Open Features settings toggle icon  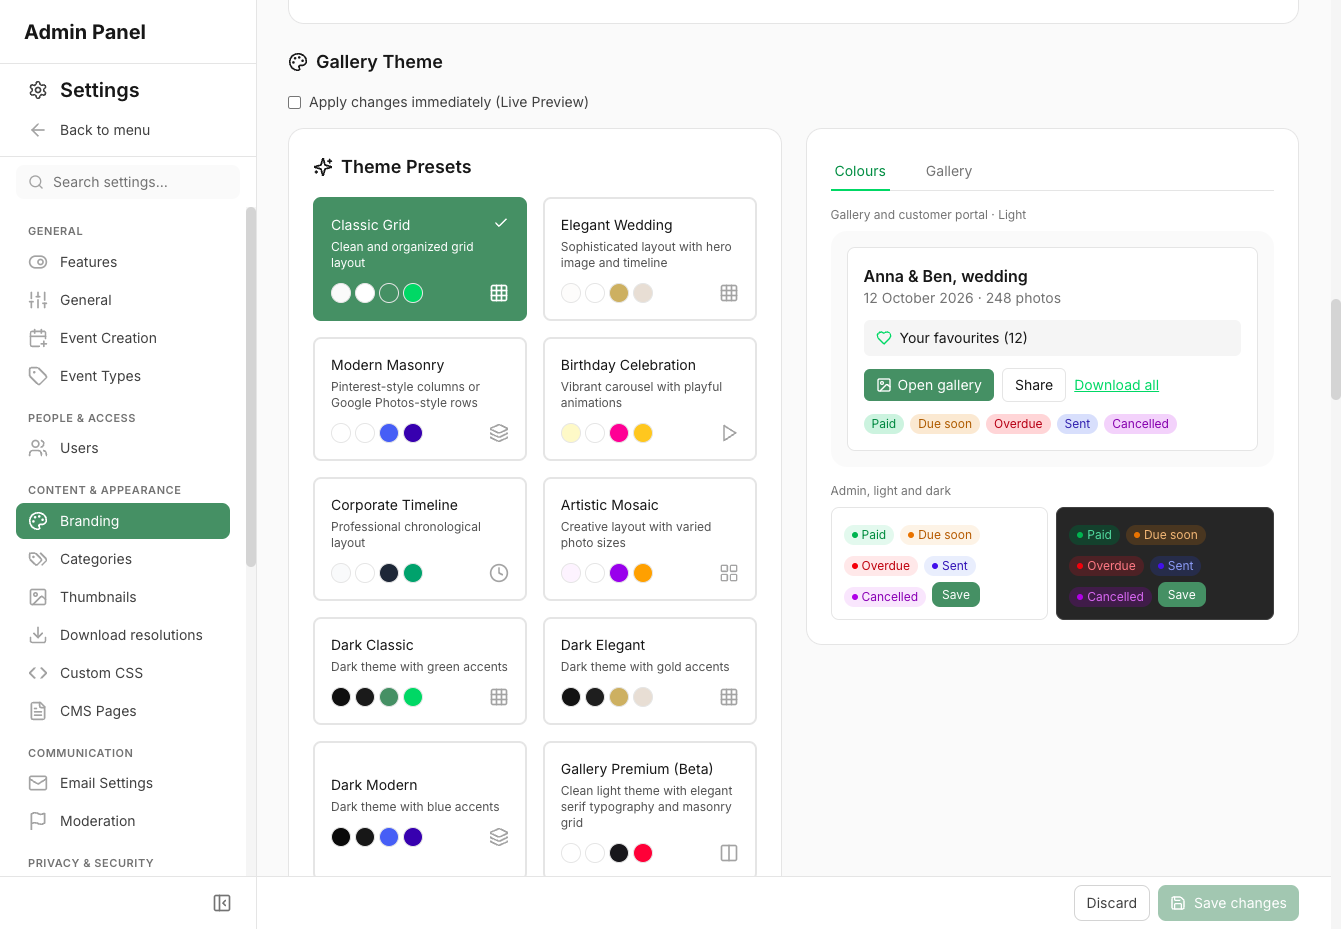pos(38,262)
